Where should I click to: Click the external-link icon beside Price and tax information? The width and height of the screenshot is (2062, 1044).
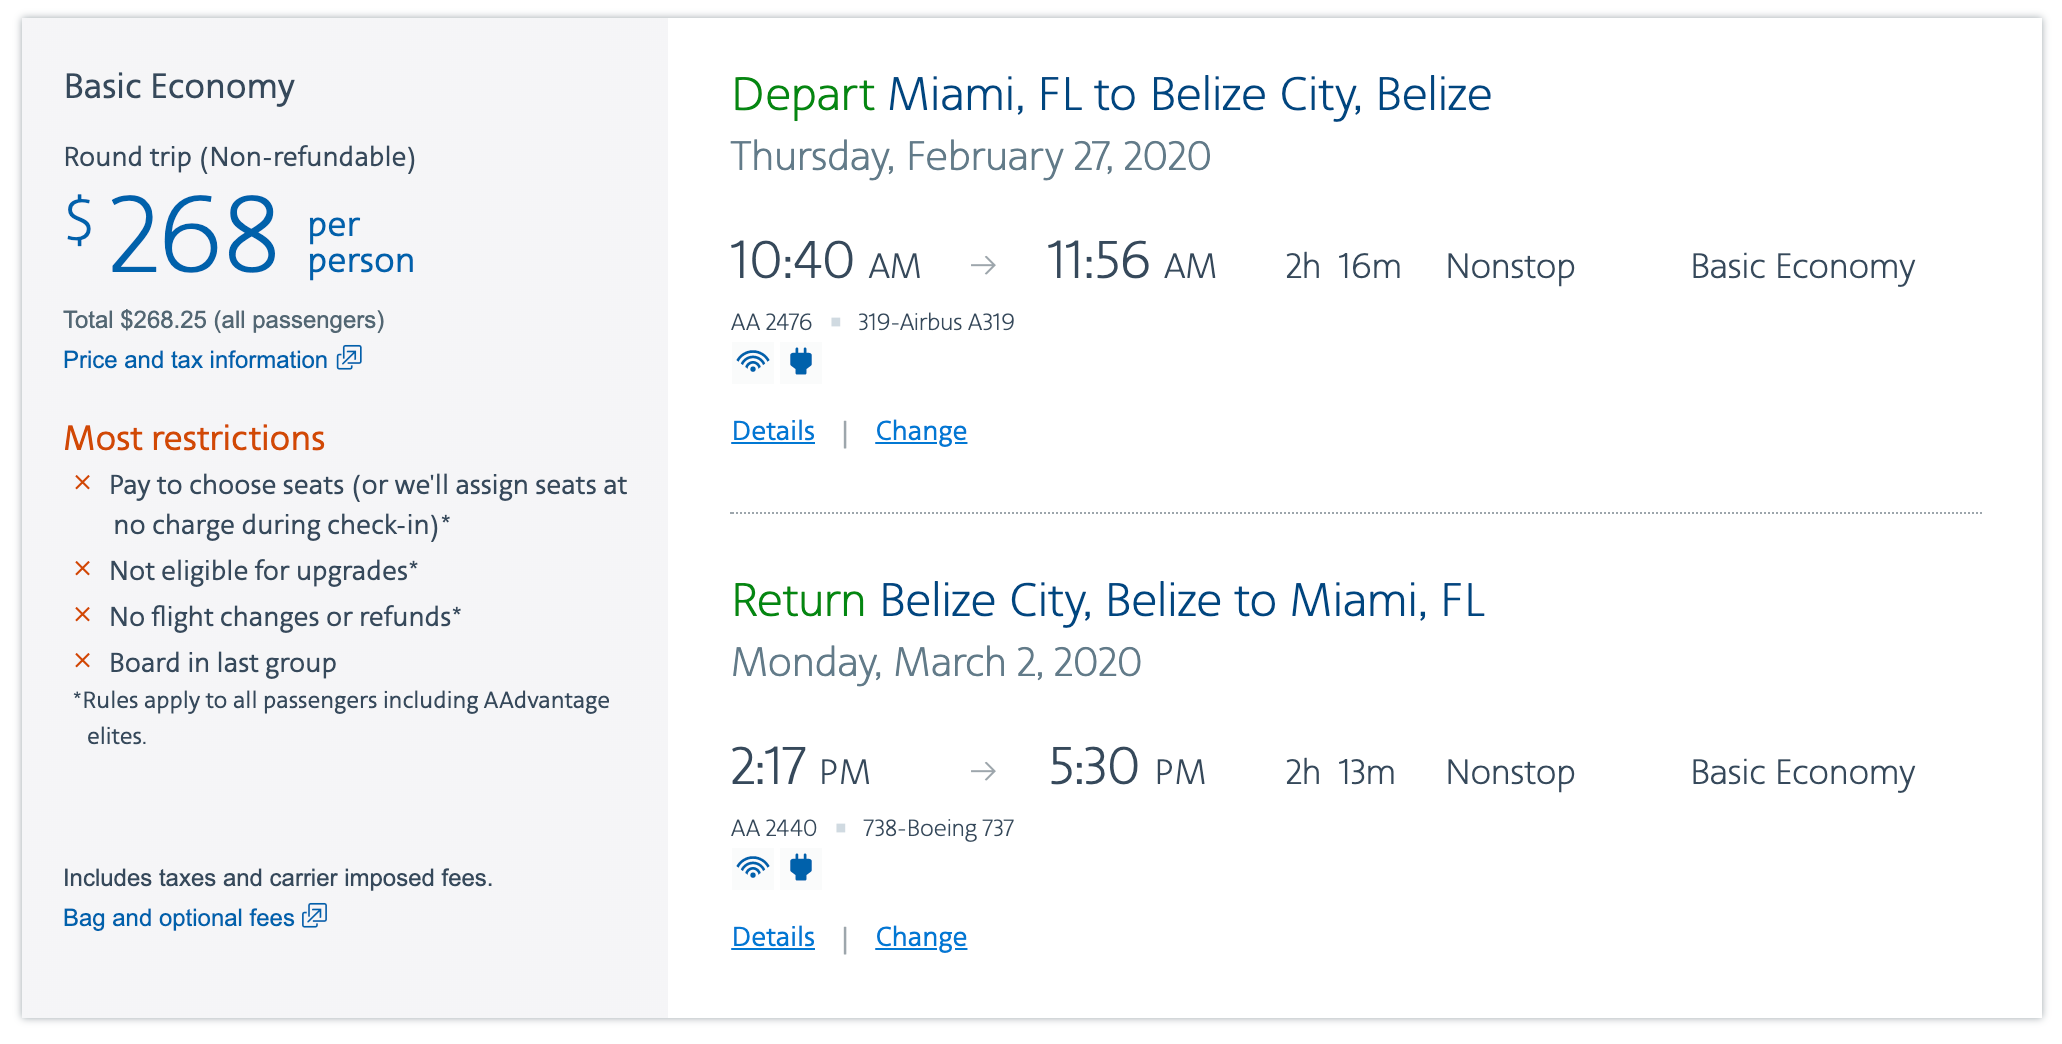click(349, 358)
